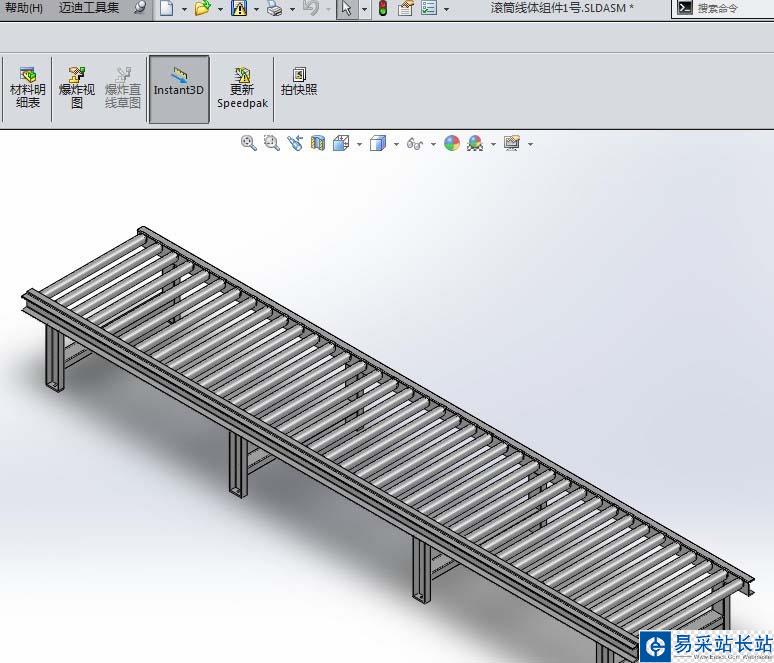Click the Display Style cube icon

378,143
